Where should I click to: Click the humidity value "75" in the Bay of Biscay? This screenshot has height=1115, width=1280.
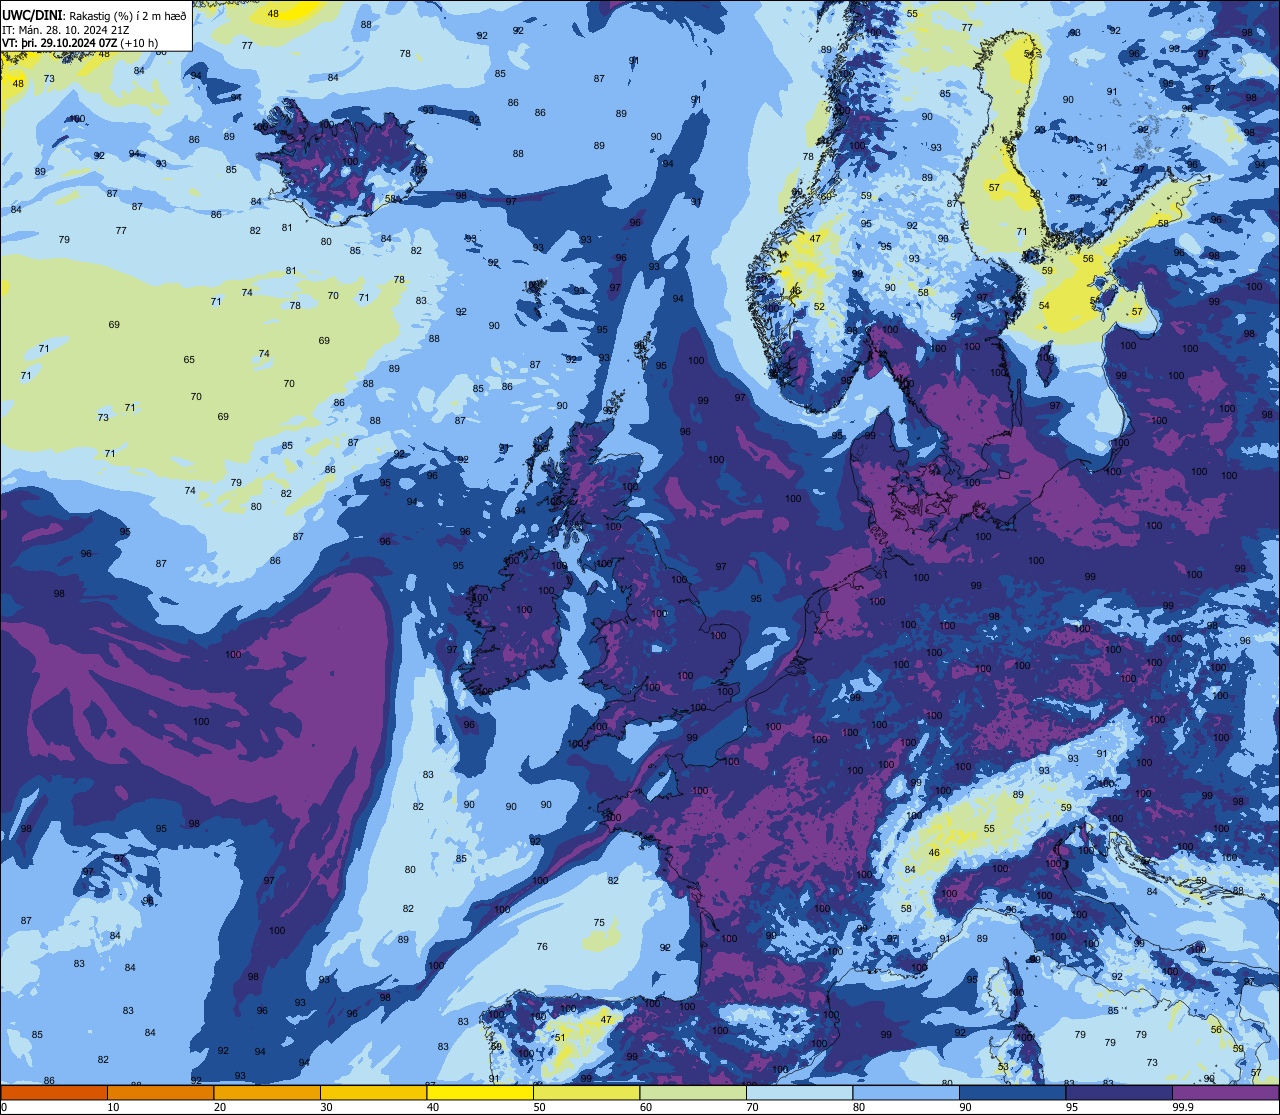pos(599,923)
